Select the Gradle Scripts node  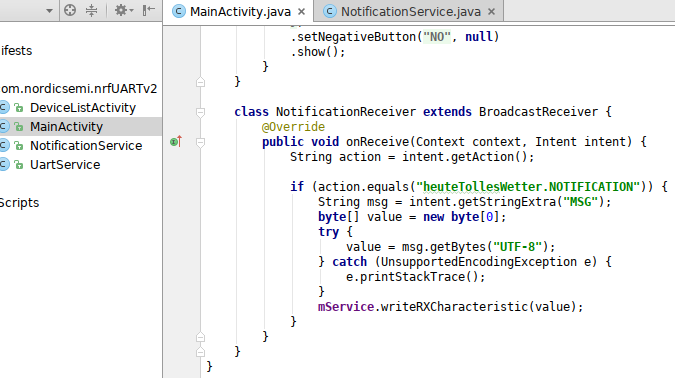pos(19,202)
